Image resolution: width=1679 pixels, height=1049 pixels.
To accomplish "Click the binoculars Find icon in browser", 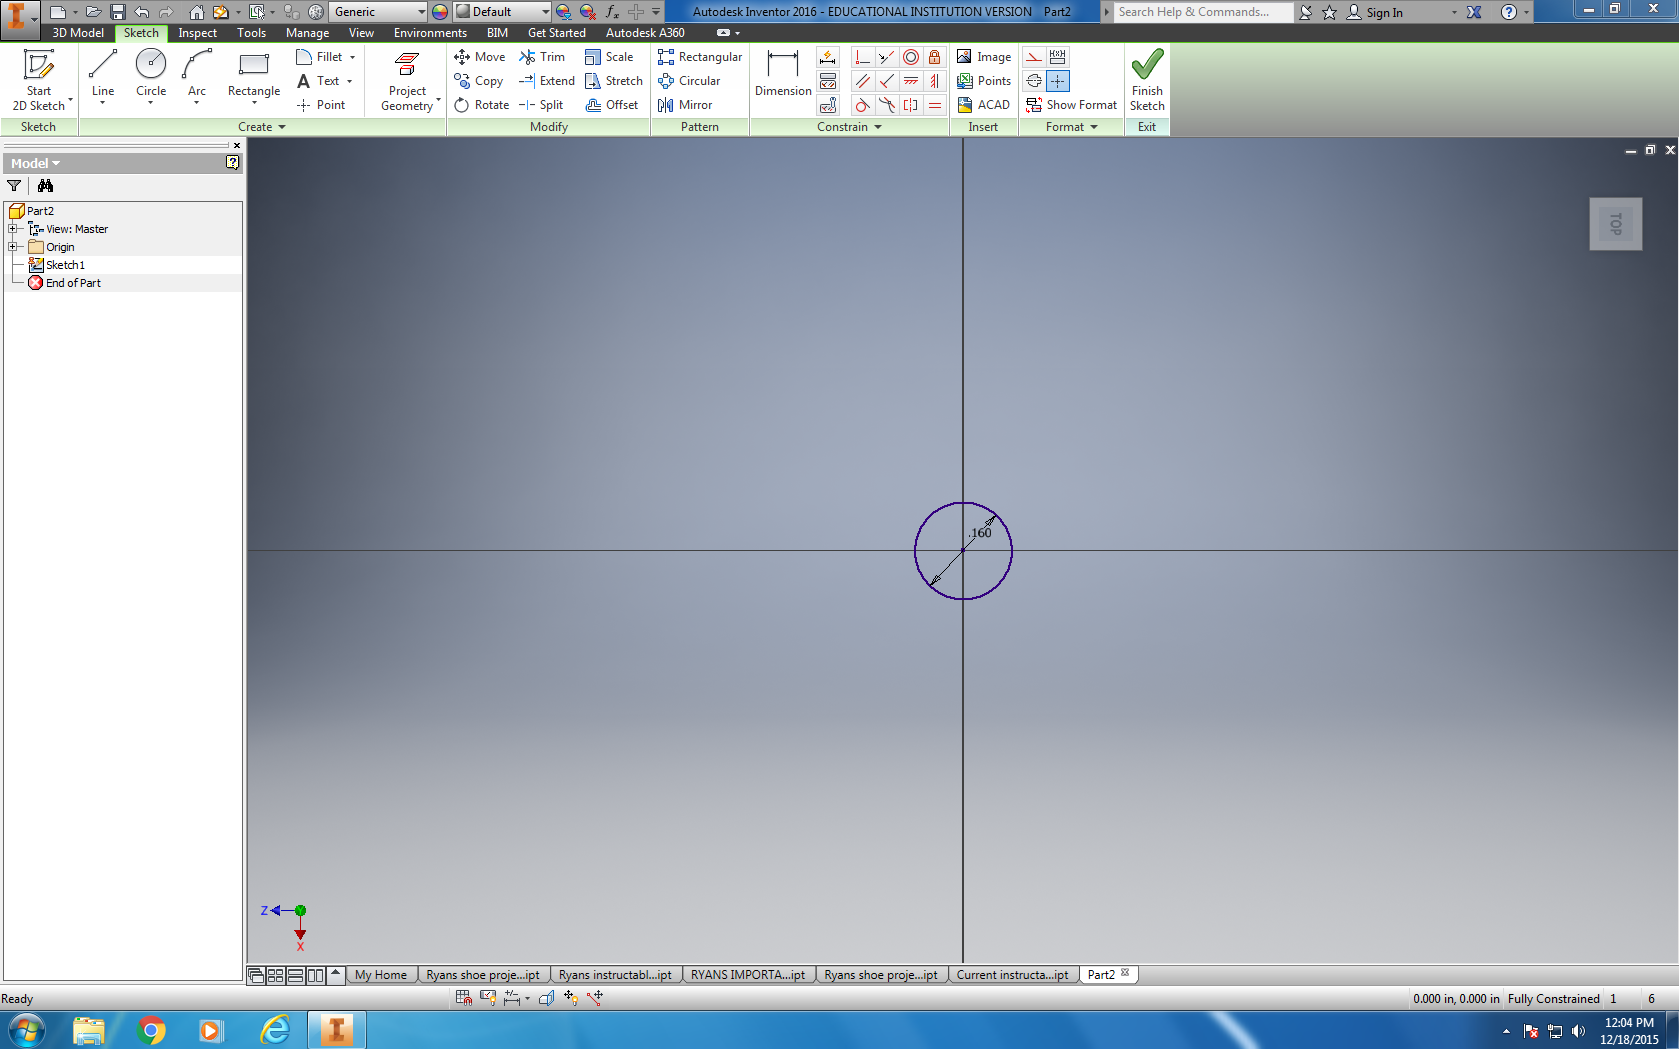I will (x=45, y=186).
